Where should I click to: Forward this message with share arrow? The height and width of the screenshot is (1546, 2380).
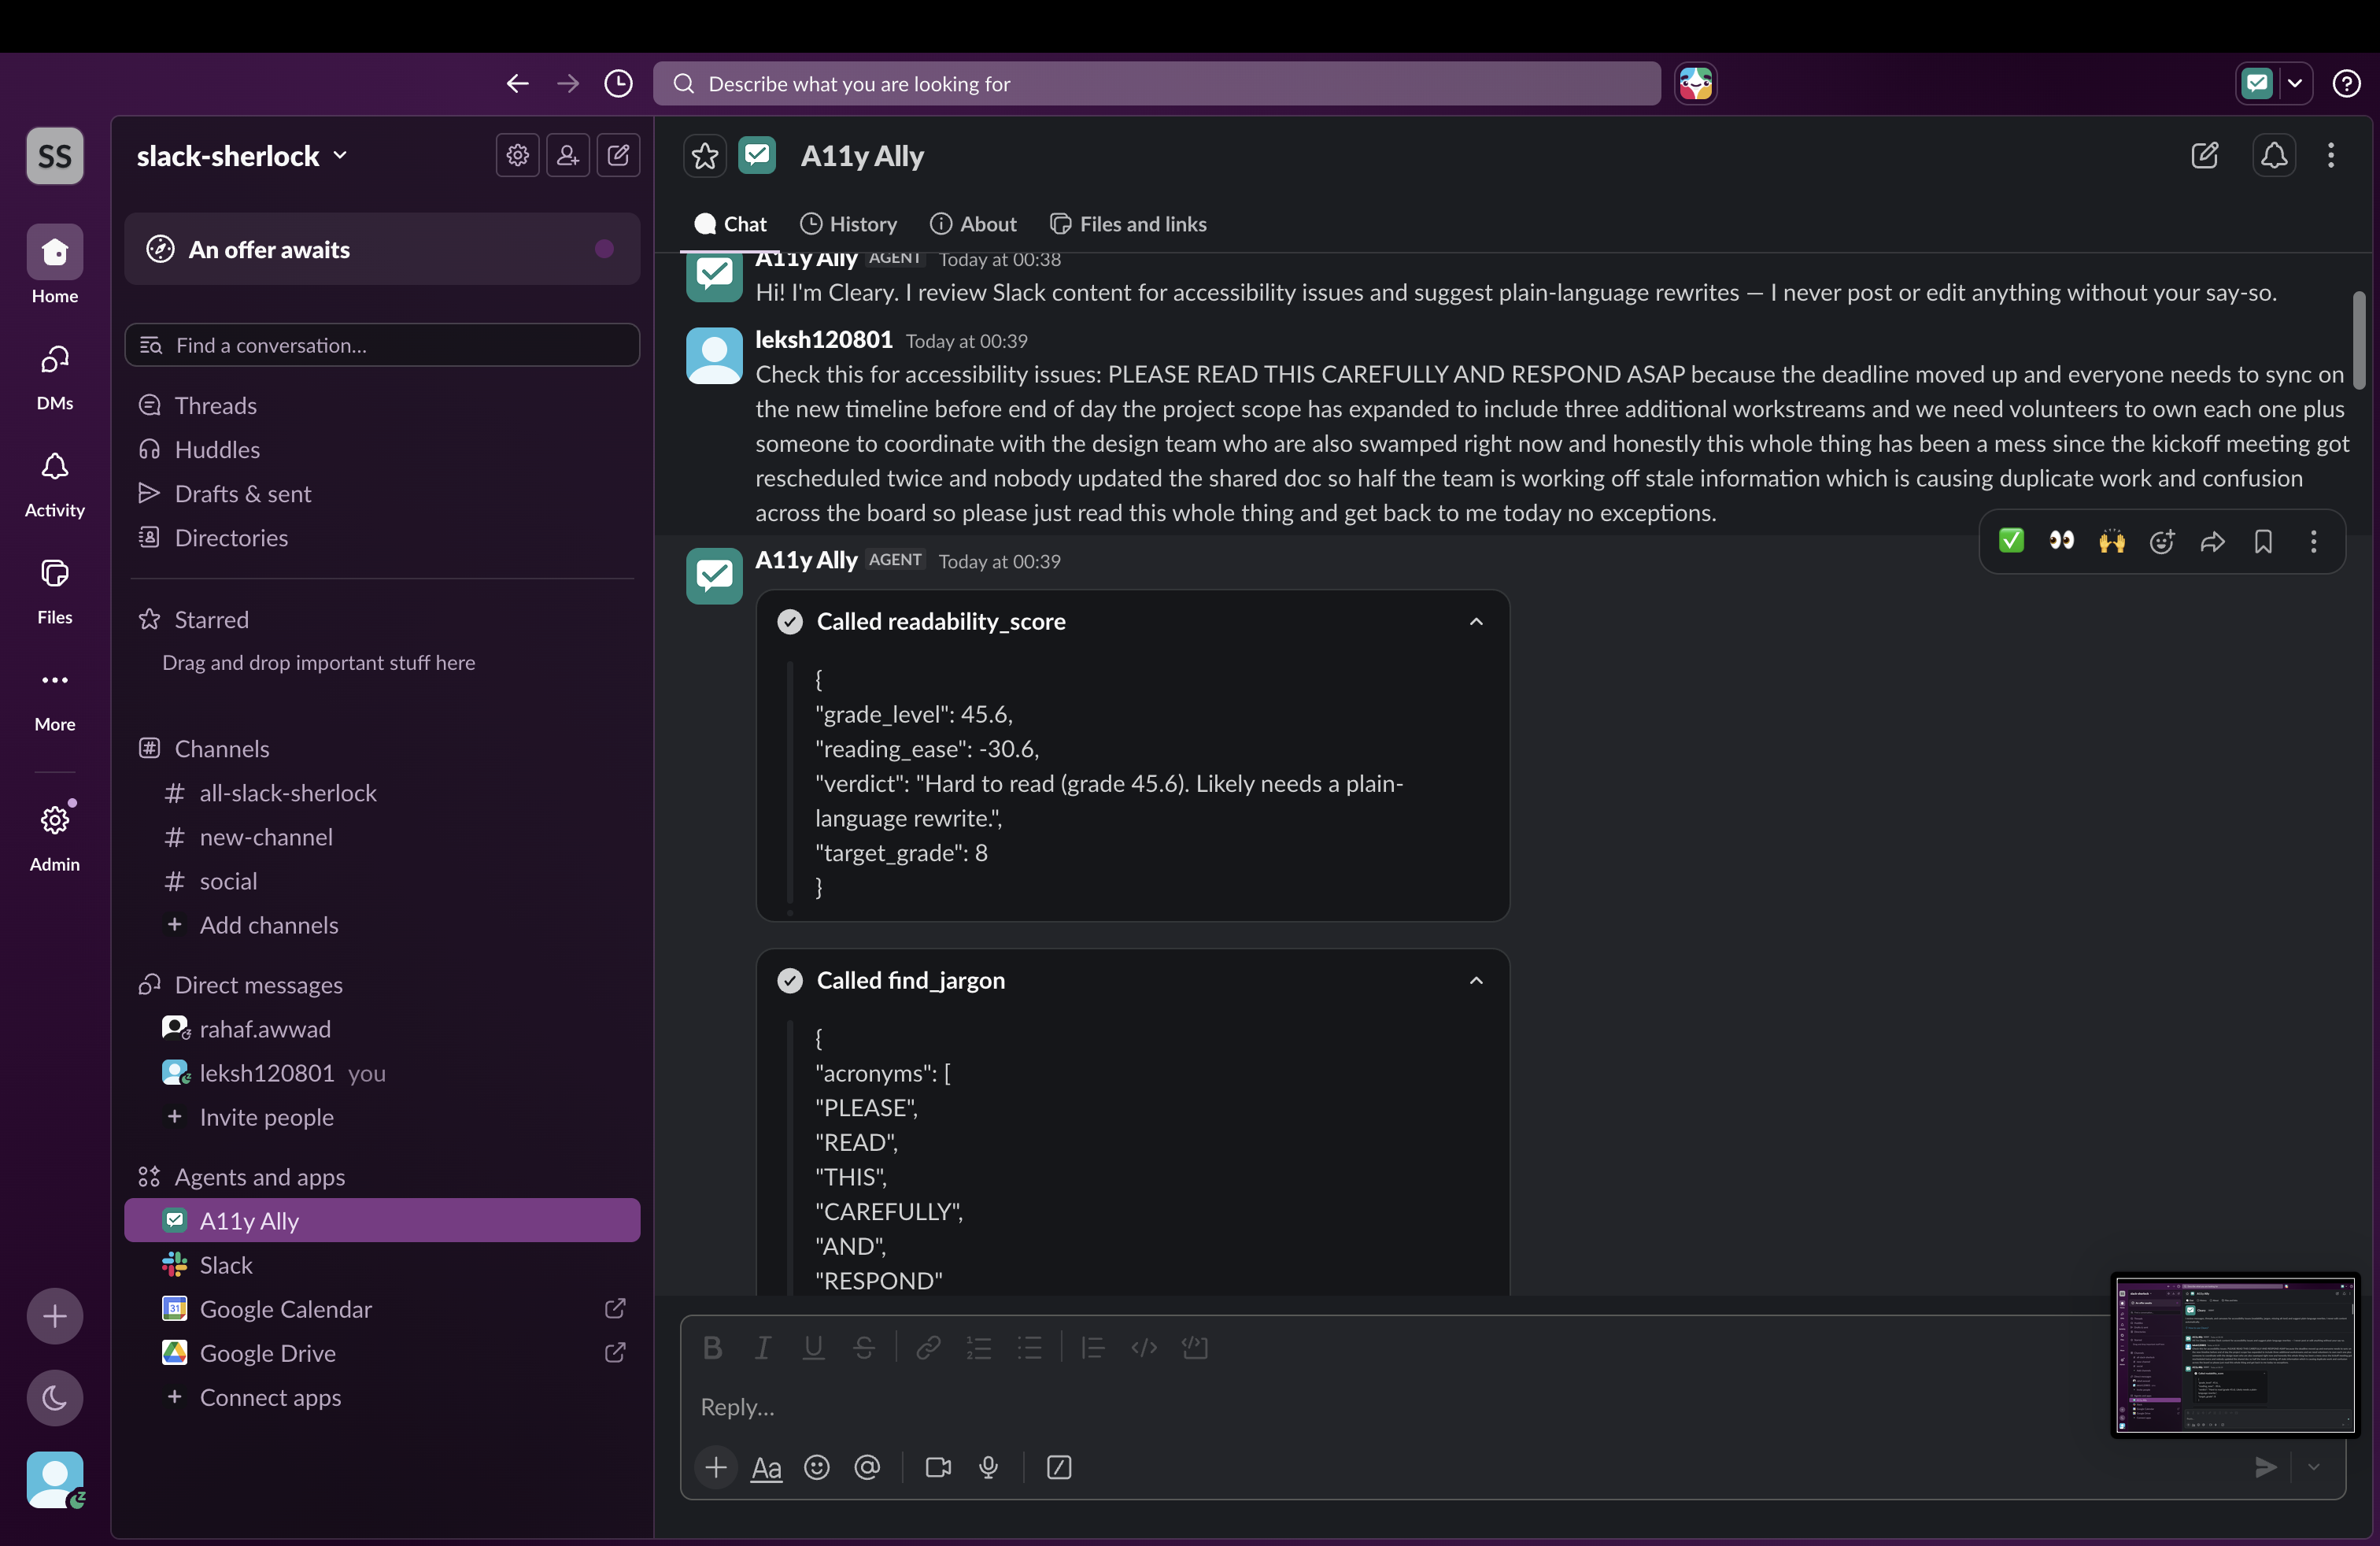pos(2213,541)
